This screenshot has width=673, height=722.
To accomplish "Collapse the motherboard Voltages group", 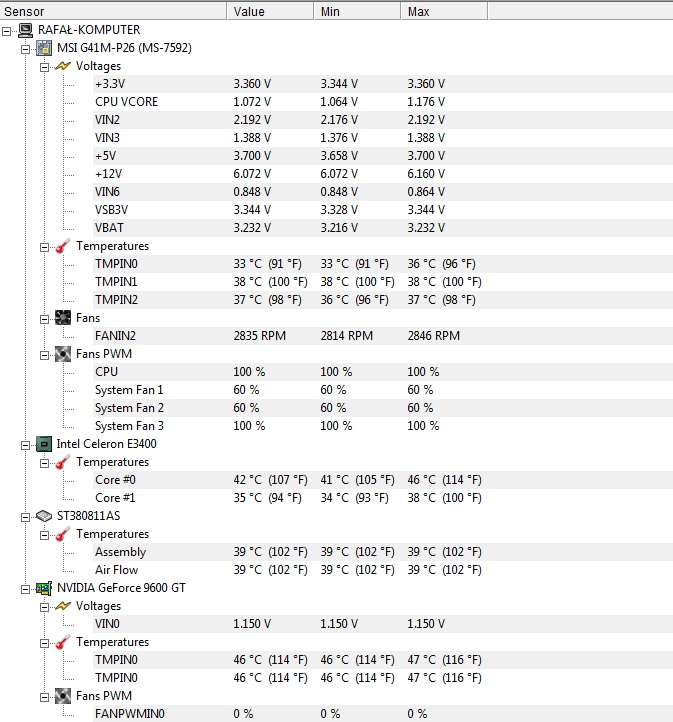I will (44, 67).
